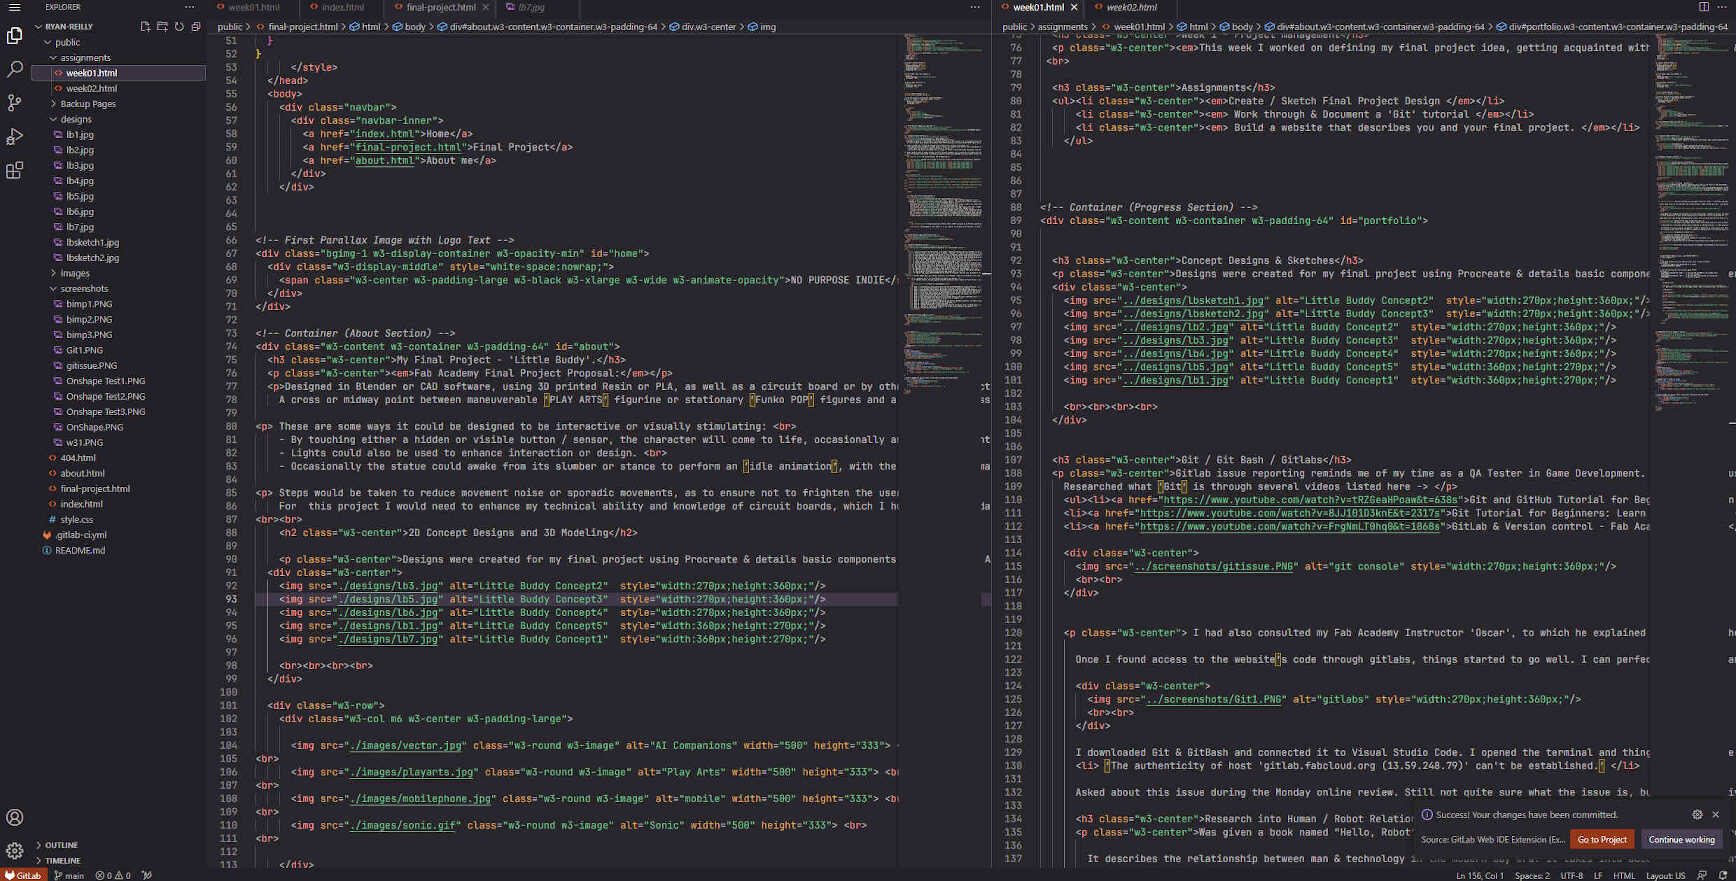The width and height of the screenshot is (1736, 881).
Task: Open the Source Control view
Action: (x=14, y=102)
